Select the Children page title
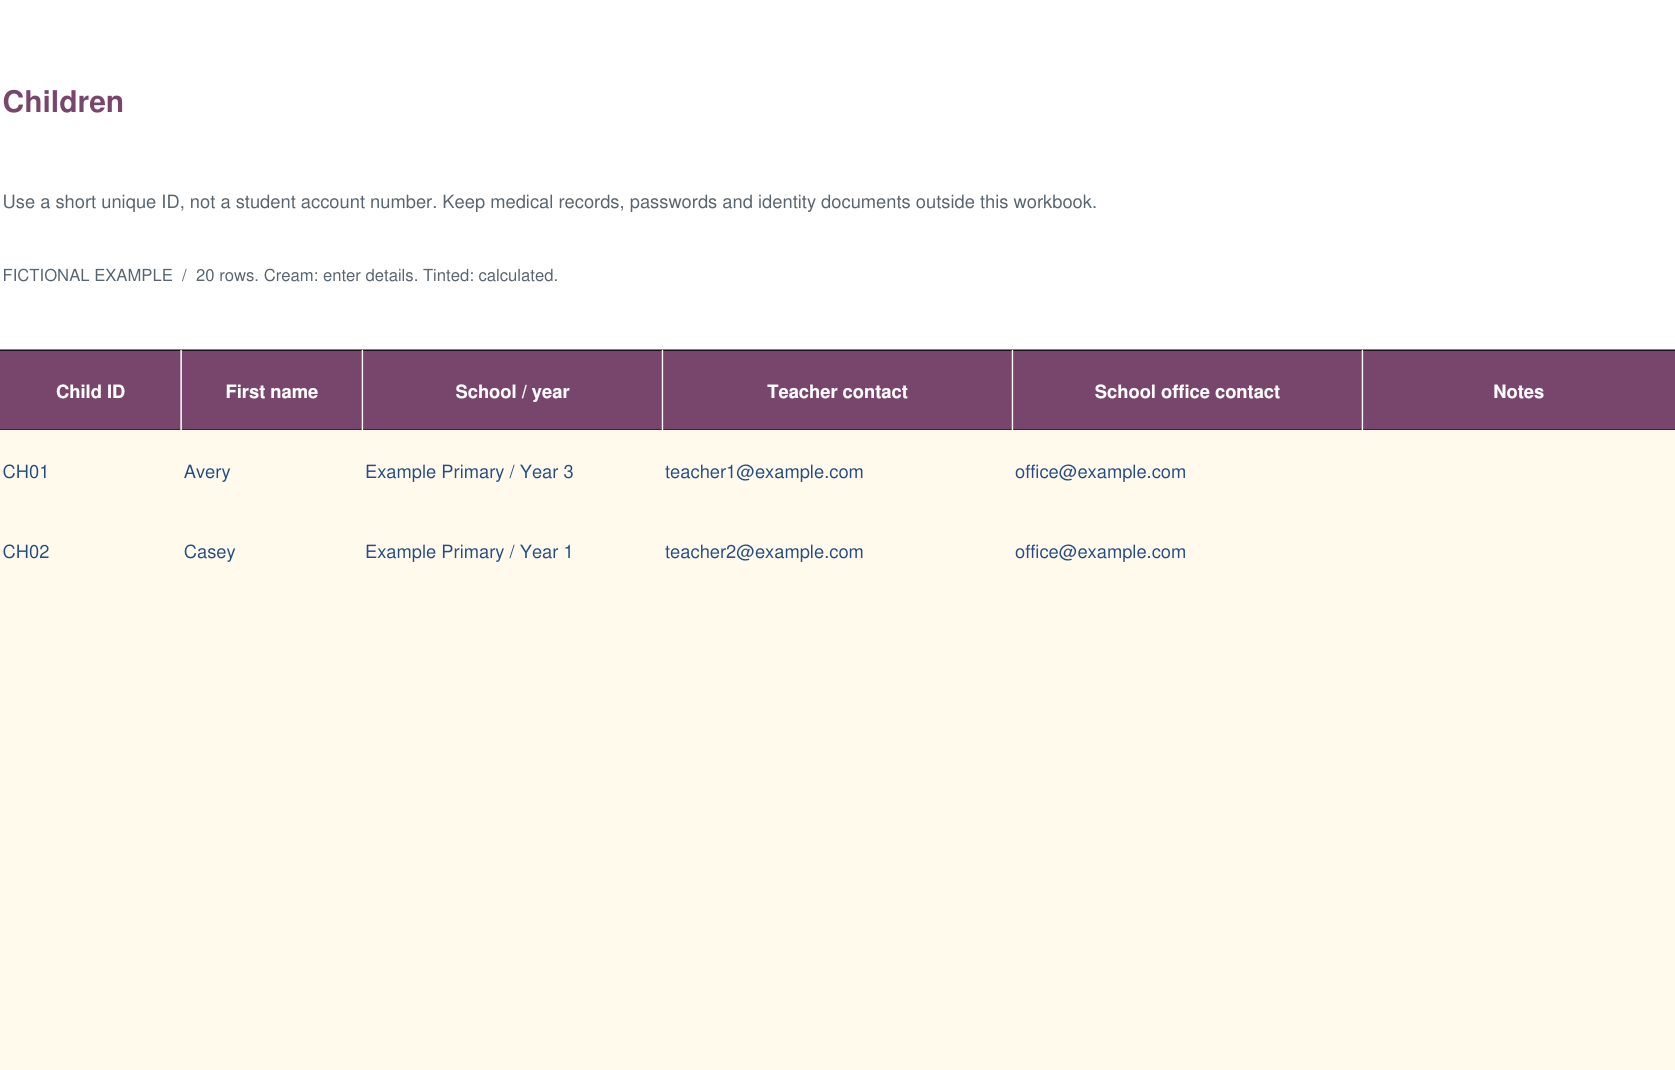 [63, 102]
